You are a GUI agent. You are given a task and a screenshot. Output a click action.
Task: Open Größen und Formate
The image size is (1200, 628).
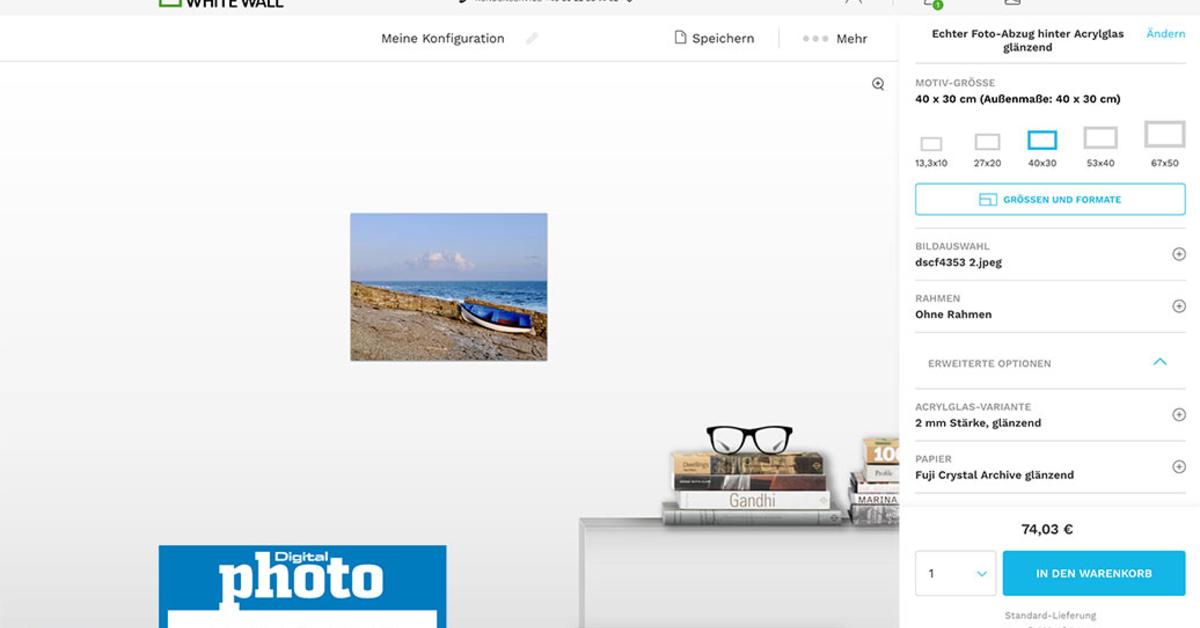pyautogui.click(x=1050, y=199)
